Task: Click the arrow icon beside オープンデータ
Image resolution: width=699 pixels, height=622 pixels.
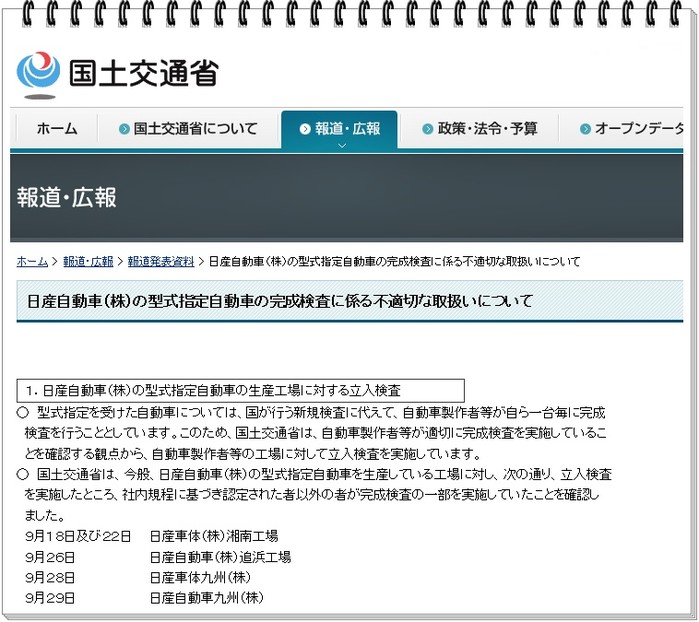Action: [585, 129]
